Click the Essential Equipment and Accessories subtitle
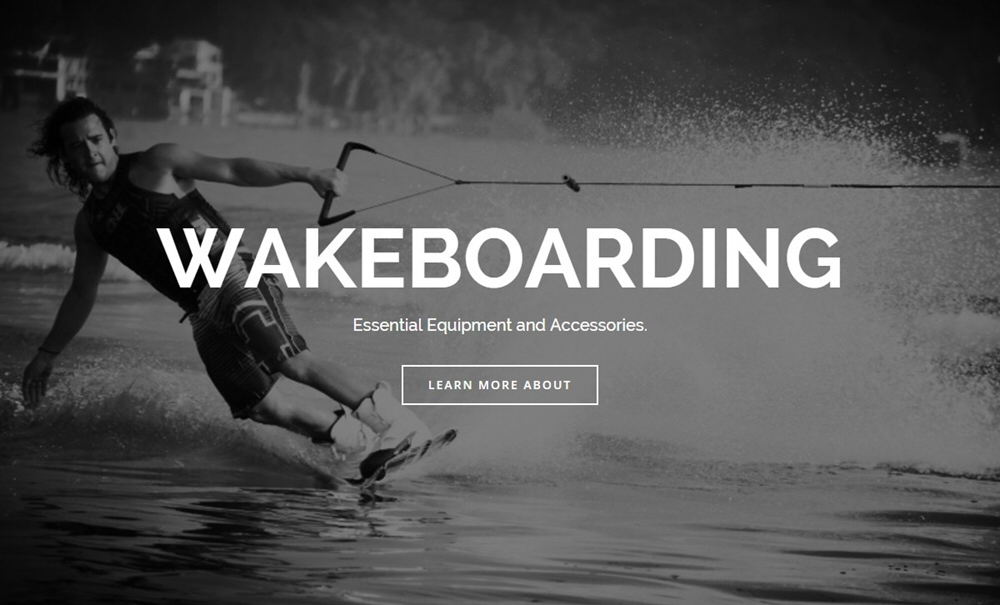 500,325
